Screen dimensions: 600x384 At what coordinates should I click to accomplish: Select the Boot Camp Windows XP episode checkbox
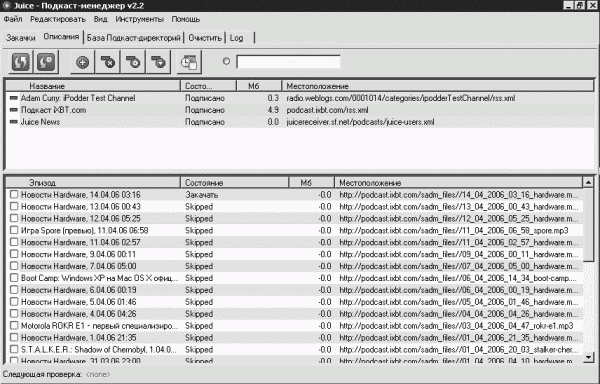pos(14,278)
